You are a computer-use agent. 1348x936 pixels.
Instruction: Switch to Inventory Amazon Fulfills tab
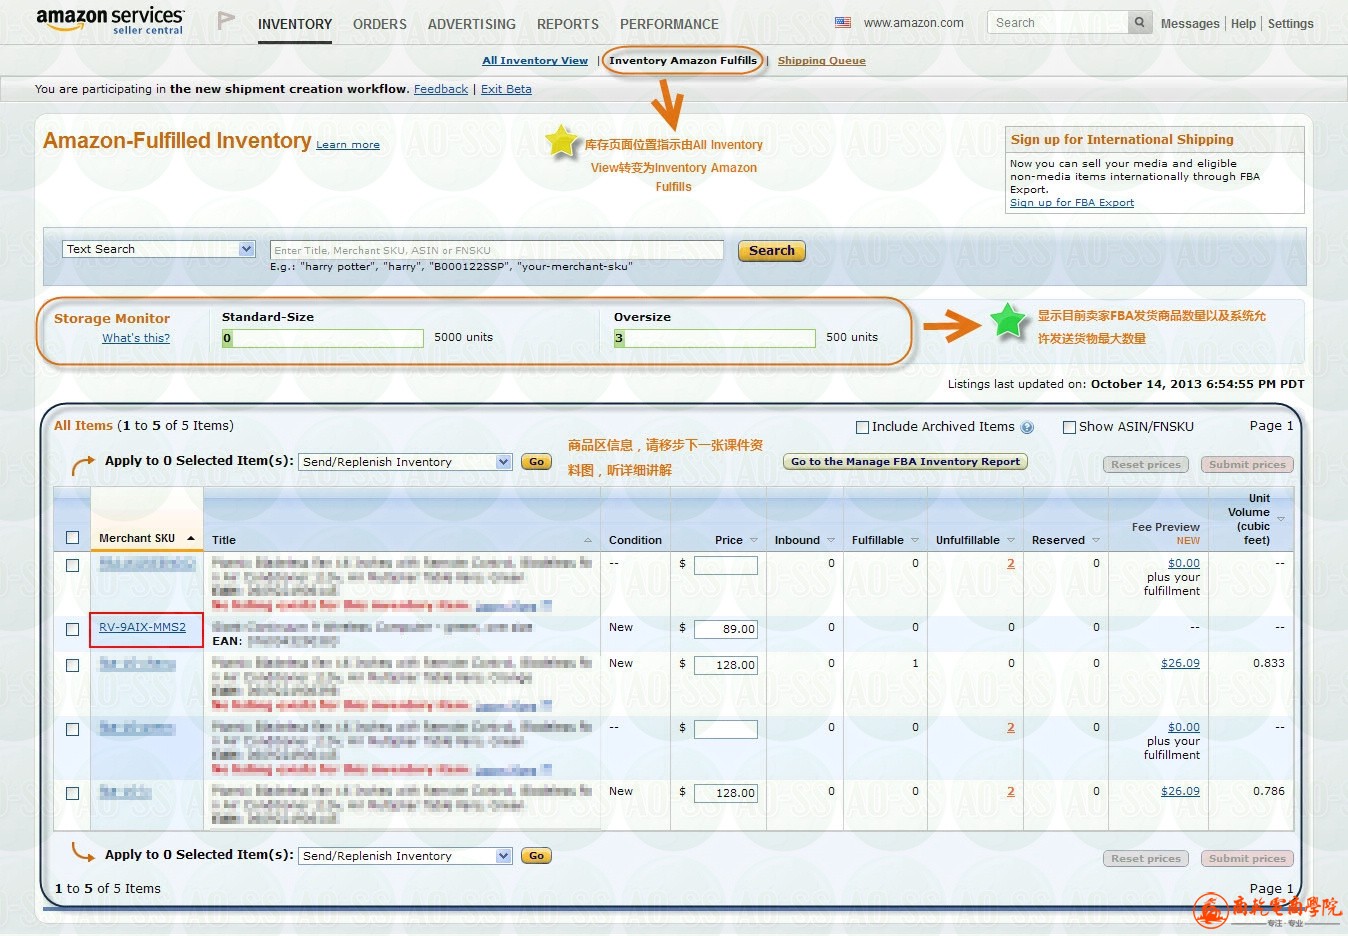[x=683, y=61]
